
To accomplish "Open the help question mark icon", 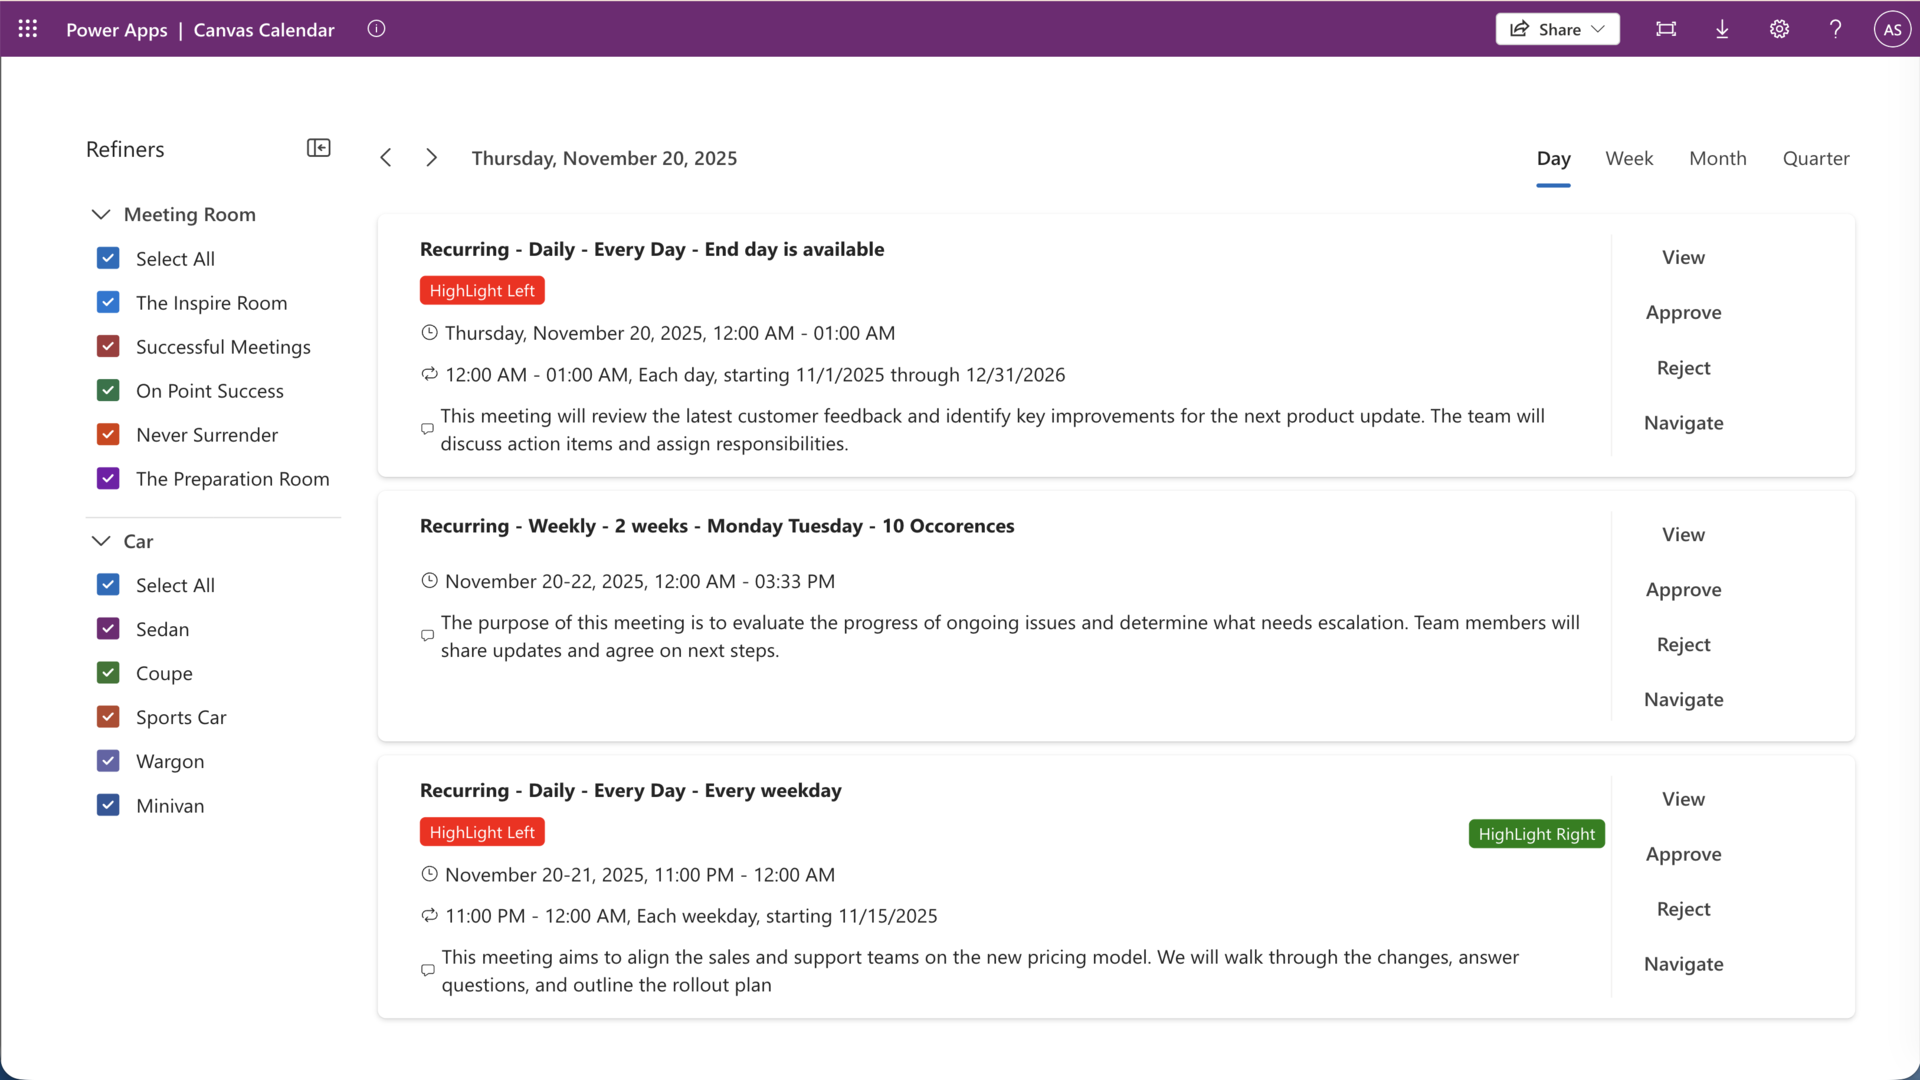I will [x=1835, y=29].
